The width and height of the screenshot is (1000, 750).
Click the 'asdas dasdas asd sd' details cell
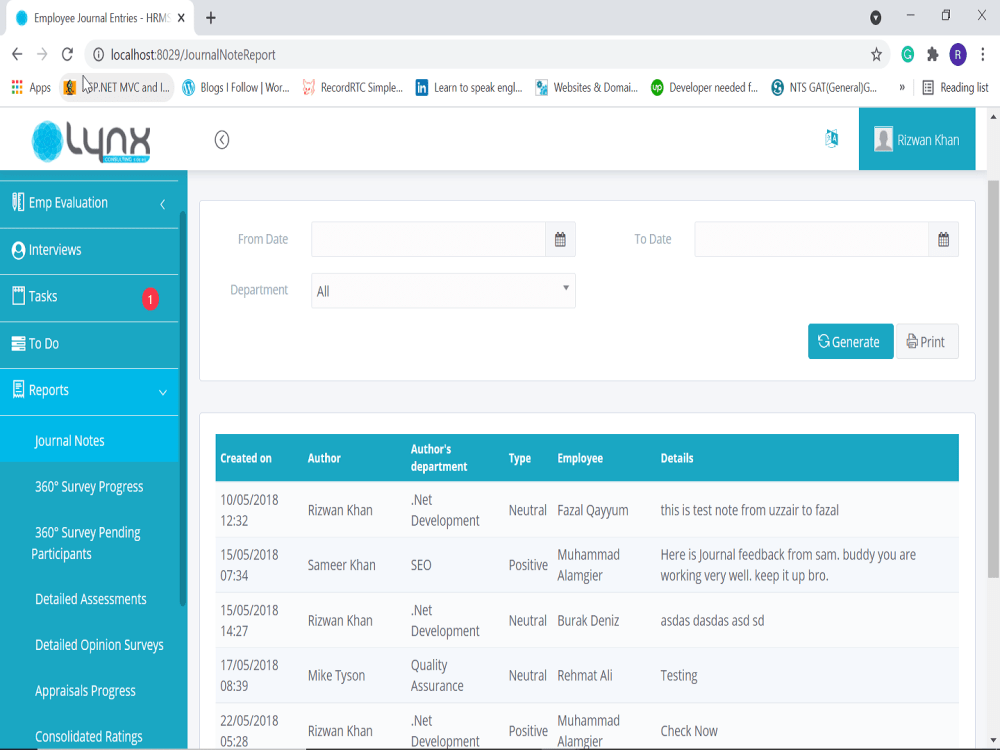click(712, 621)
